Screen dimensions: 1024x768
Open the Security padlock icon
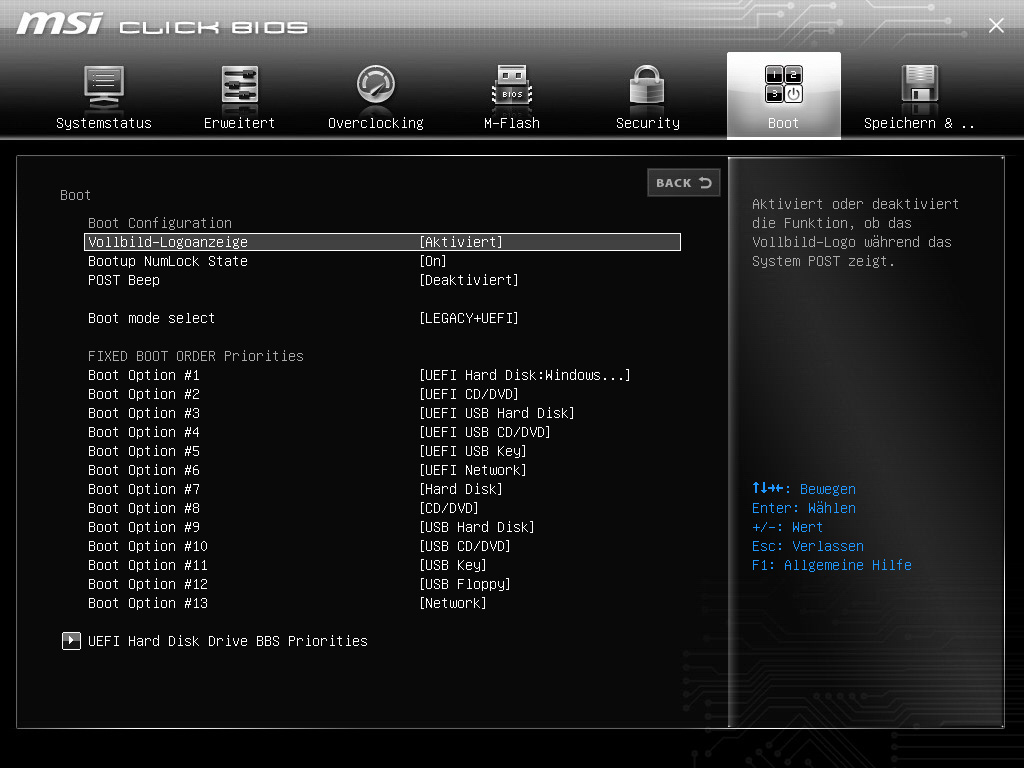[647, 85]
